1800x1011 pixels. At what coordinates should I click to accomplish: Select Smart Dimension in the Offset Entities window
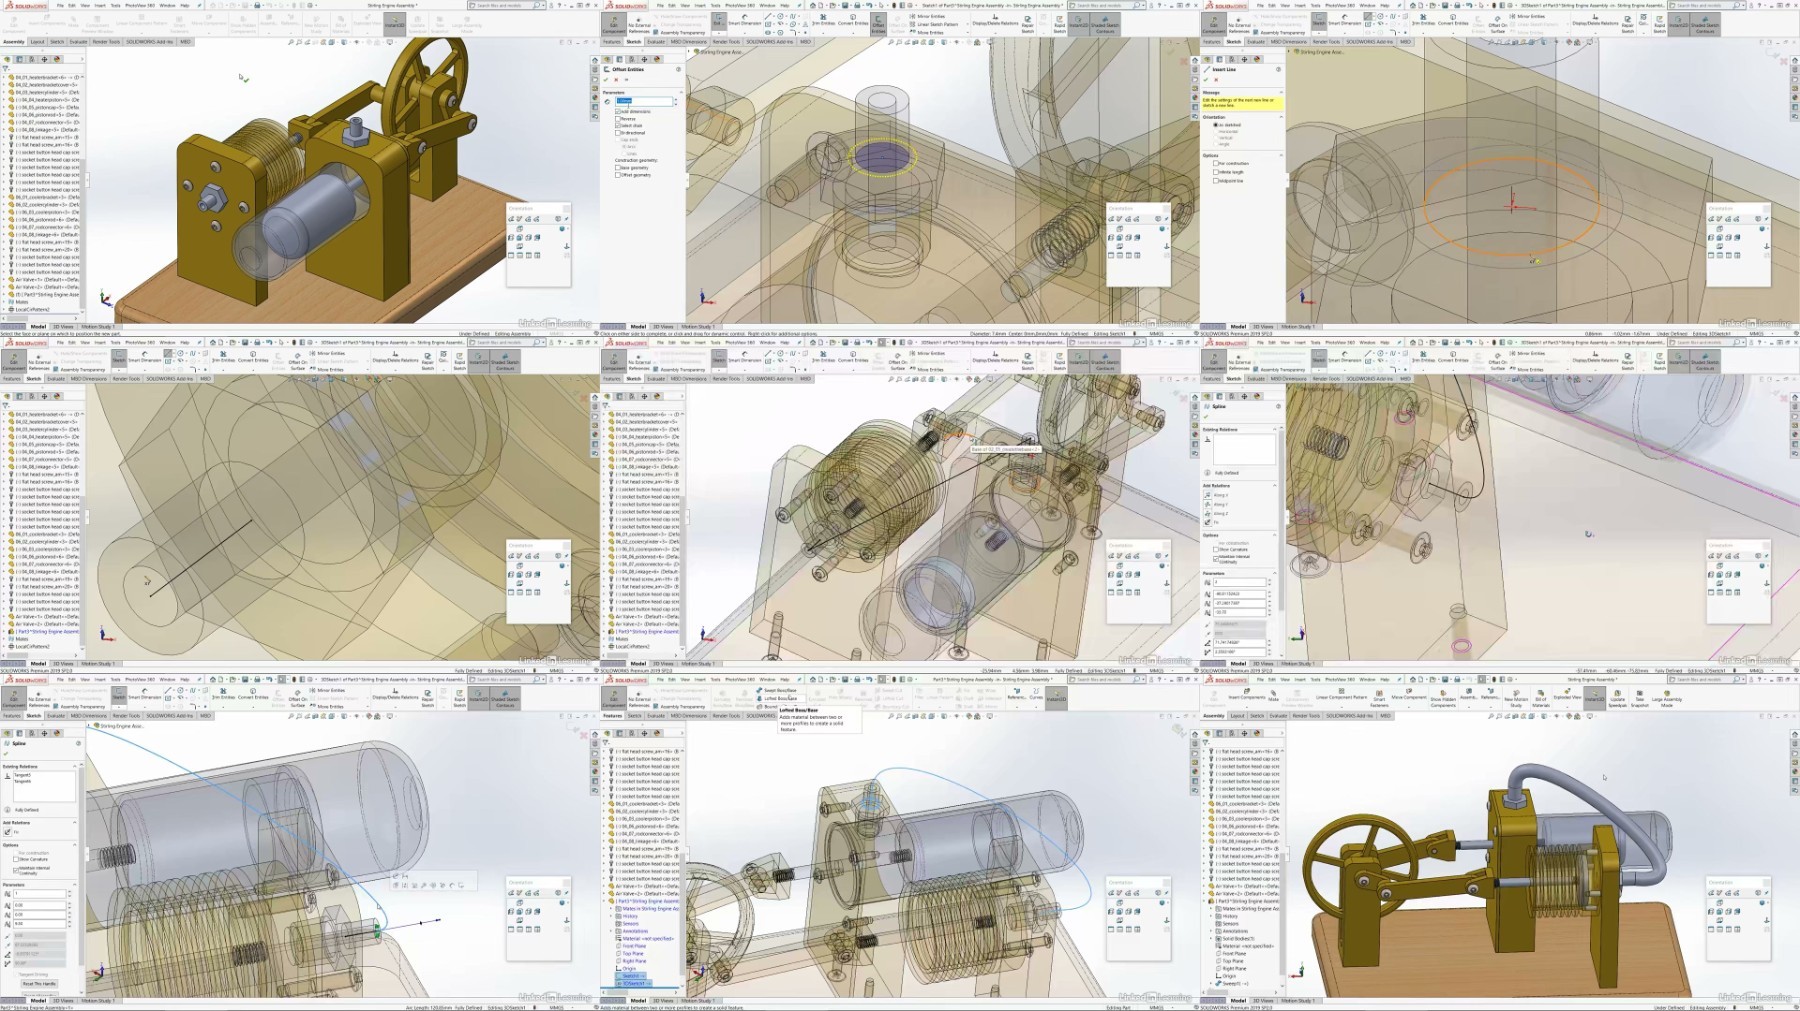click(x=744, y=22)
